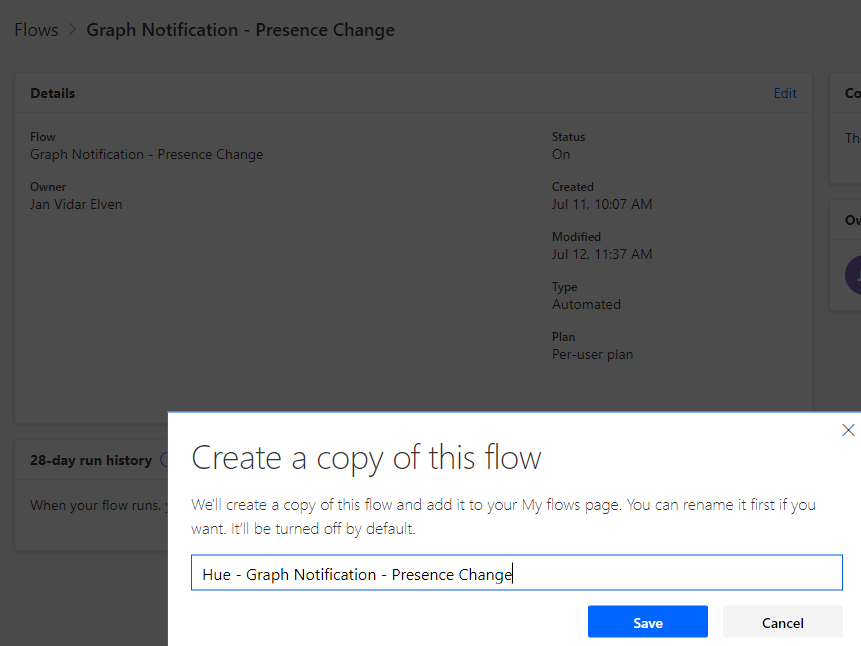
Task: Click the Modified date Jul 12, 11:37 AM
Action: (602, 254)
